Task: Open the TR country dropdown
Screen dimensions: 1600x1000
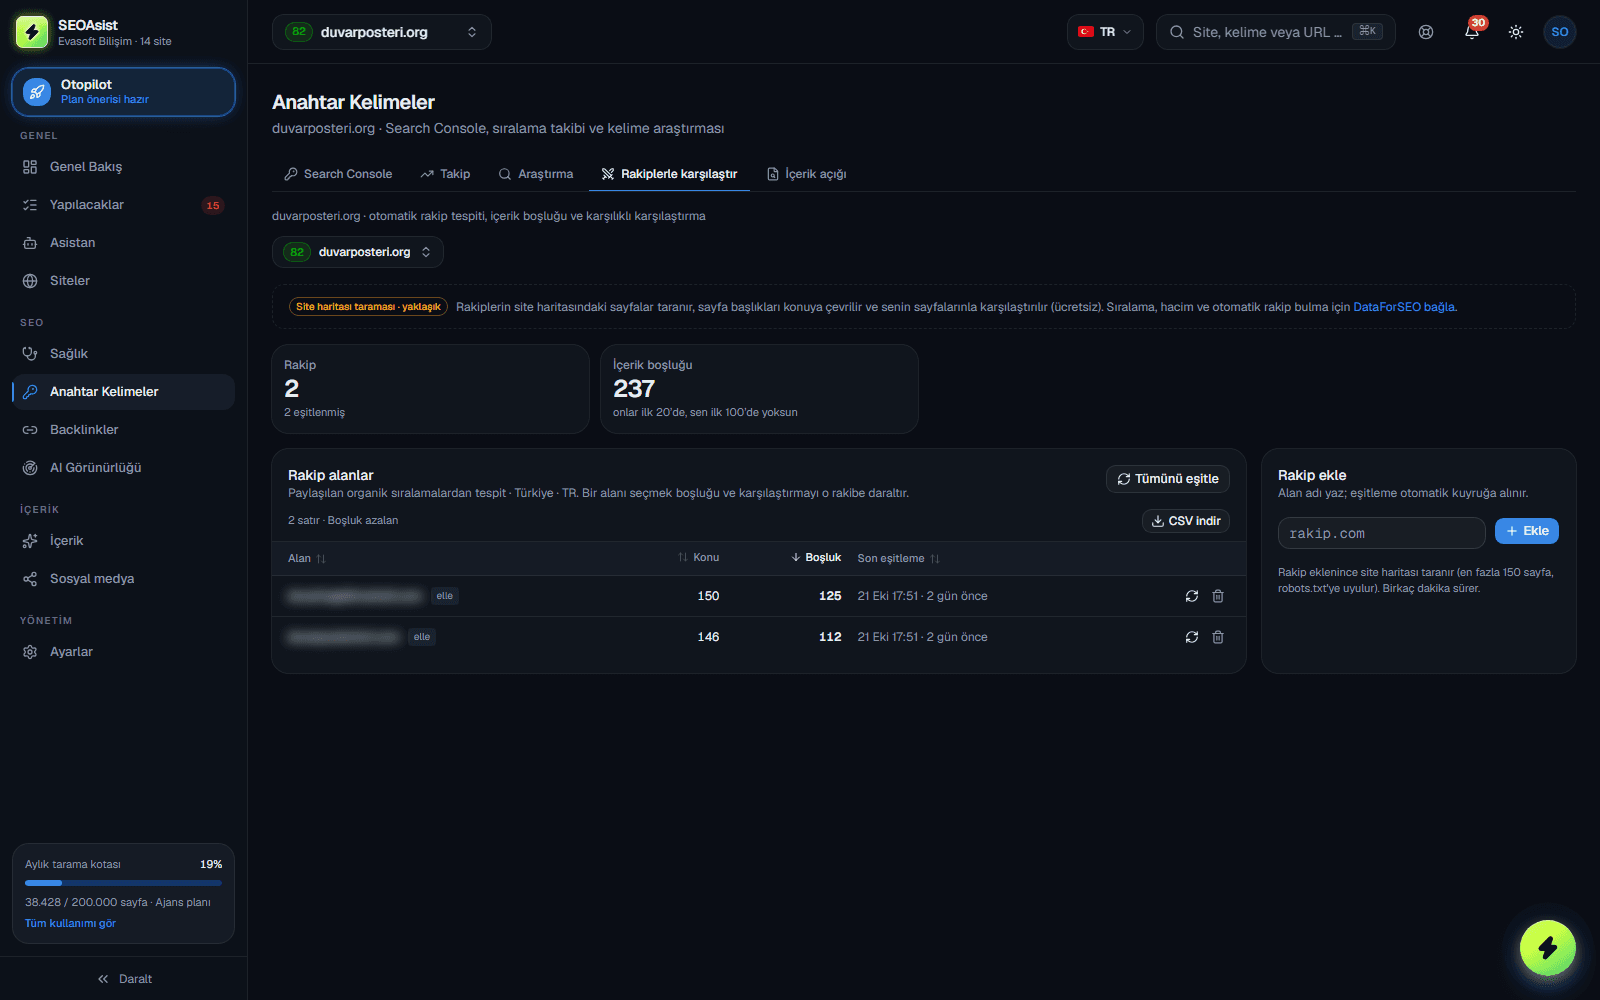Action: click(x=1105, y=32)
